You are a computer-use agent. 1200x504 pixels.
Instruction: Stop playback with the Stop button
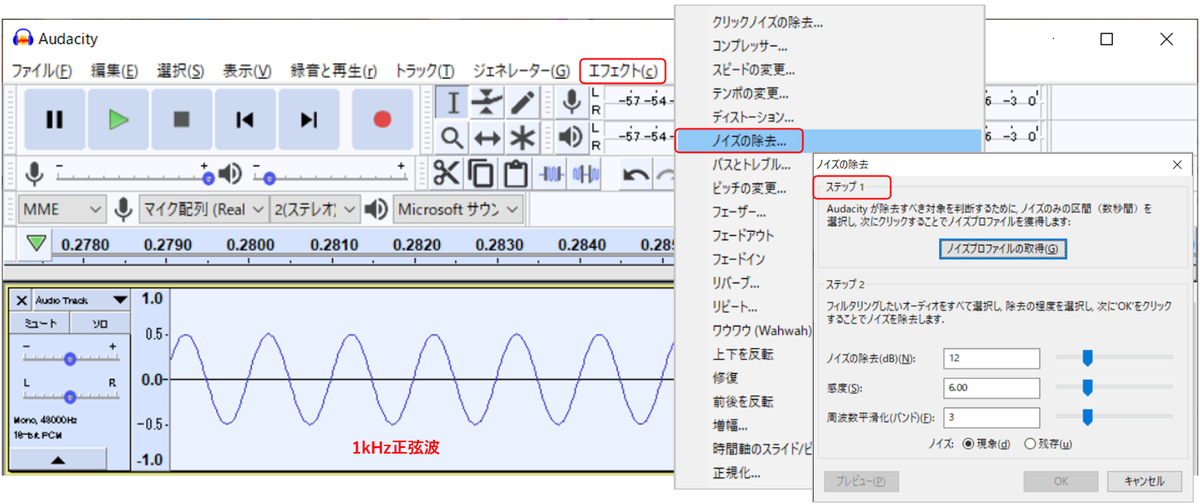[181, 119]
